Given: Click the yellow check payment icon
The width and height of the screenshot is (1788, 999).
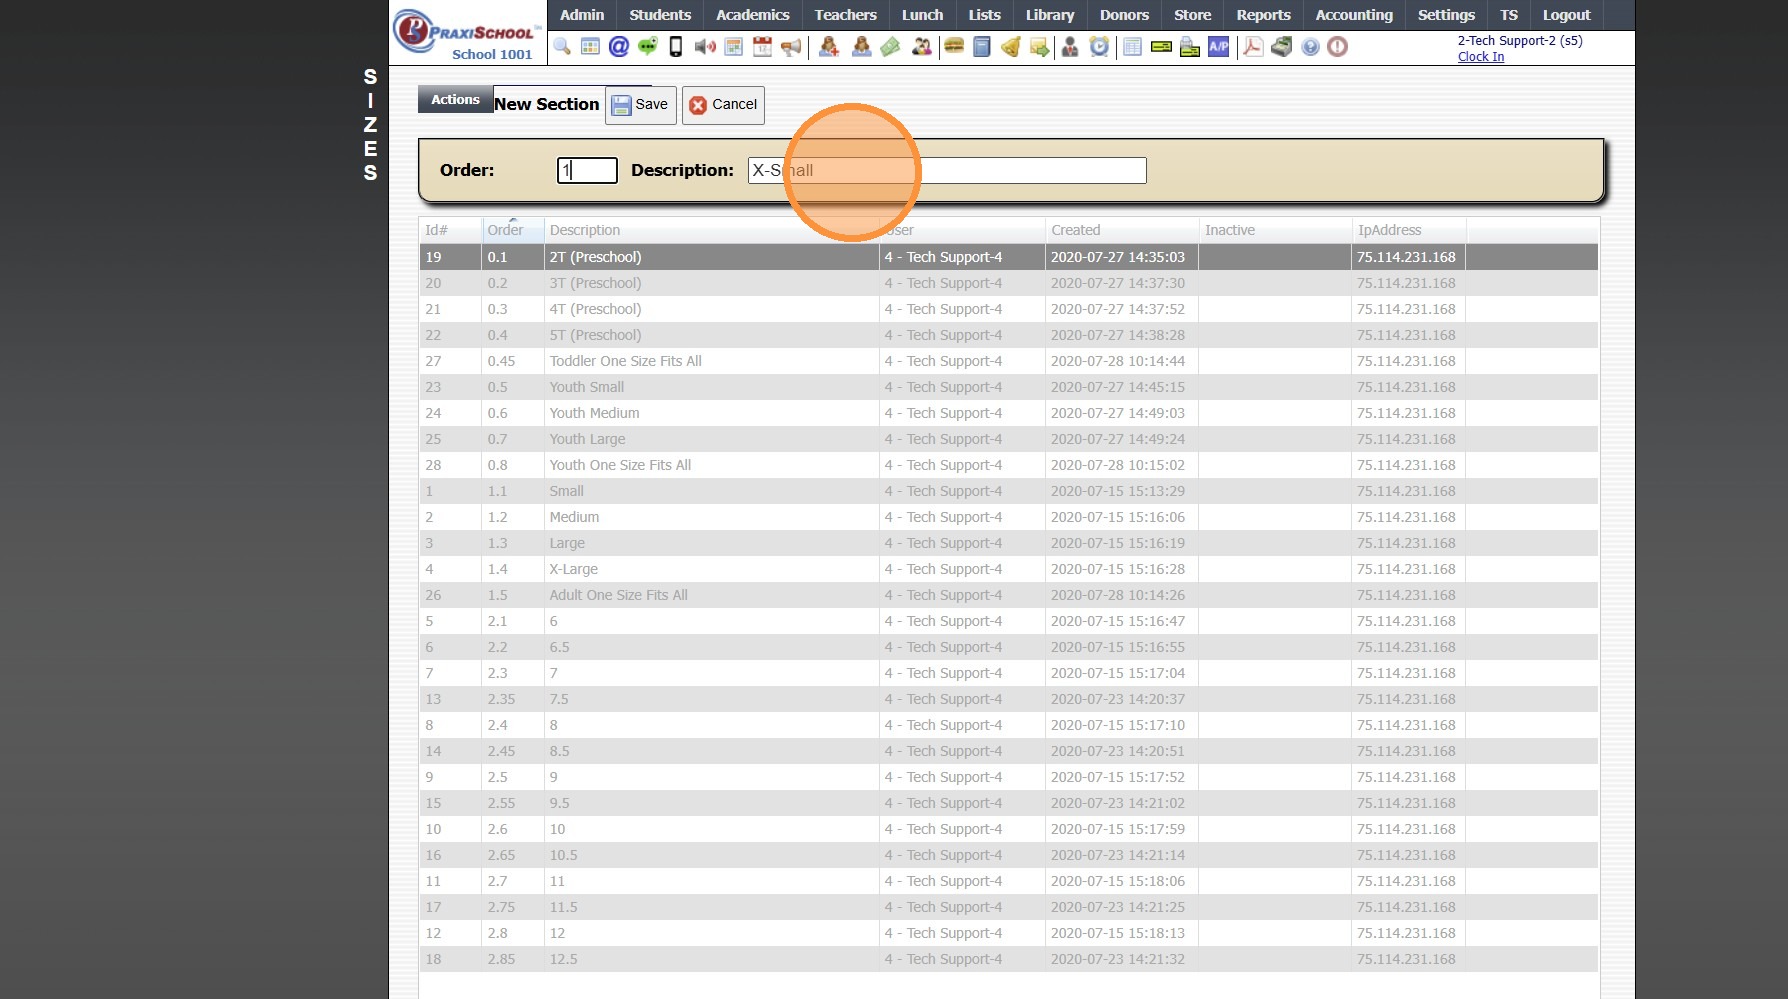Looking at the screenshot, I should click(1161, 47).
